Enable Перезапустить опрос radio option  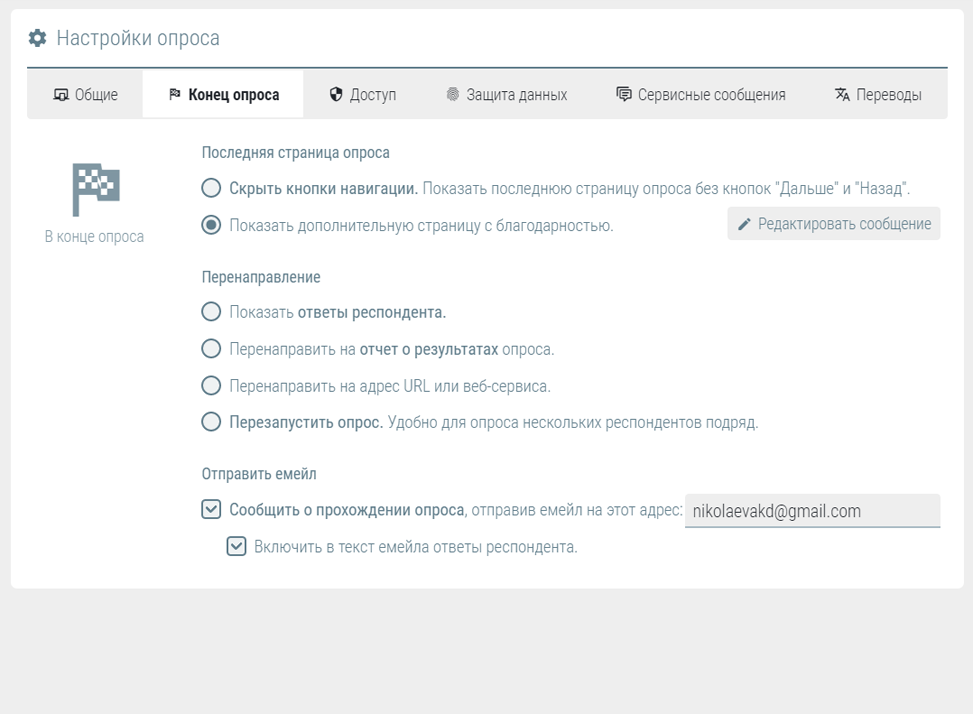(211, 422)
